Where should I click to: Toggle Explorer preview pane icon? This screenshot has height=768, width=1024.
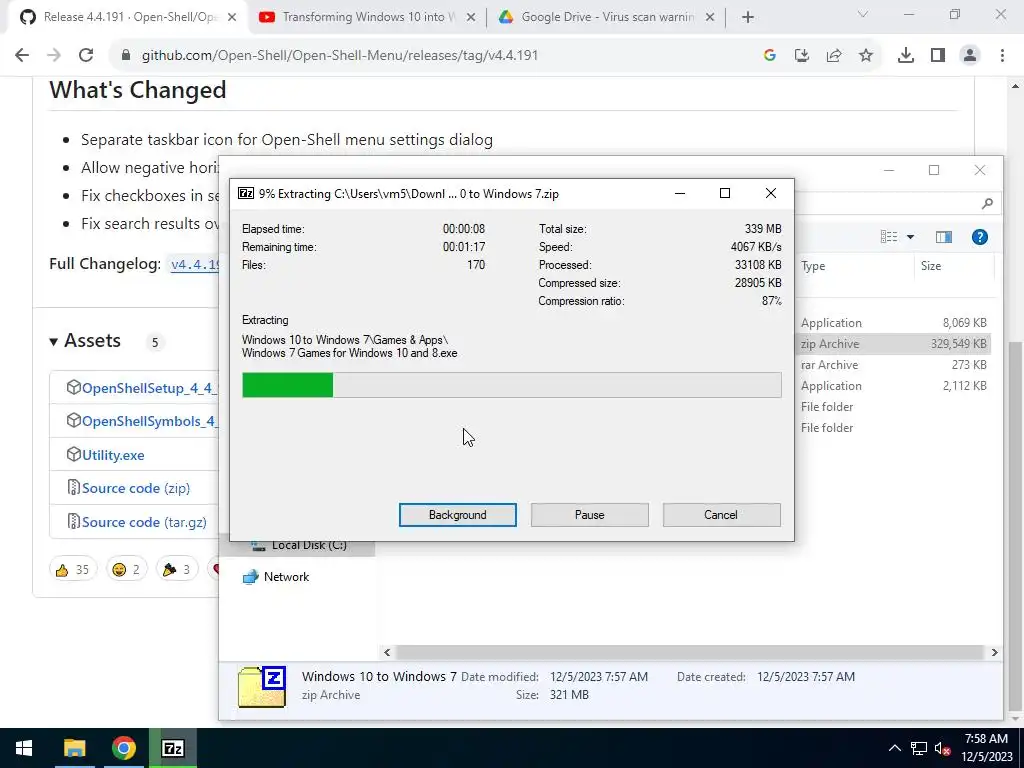(x=944, y=237)
